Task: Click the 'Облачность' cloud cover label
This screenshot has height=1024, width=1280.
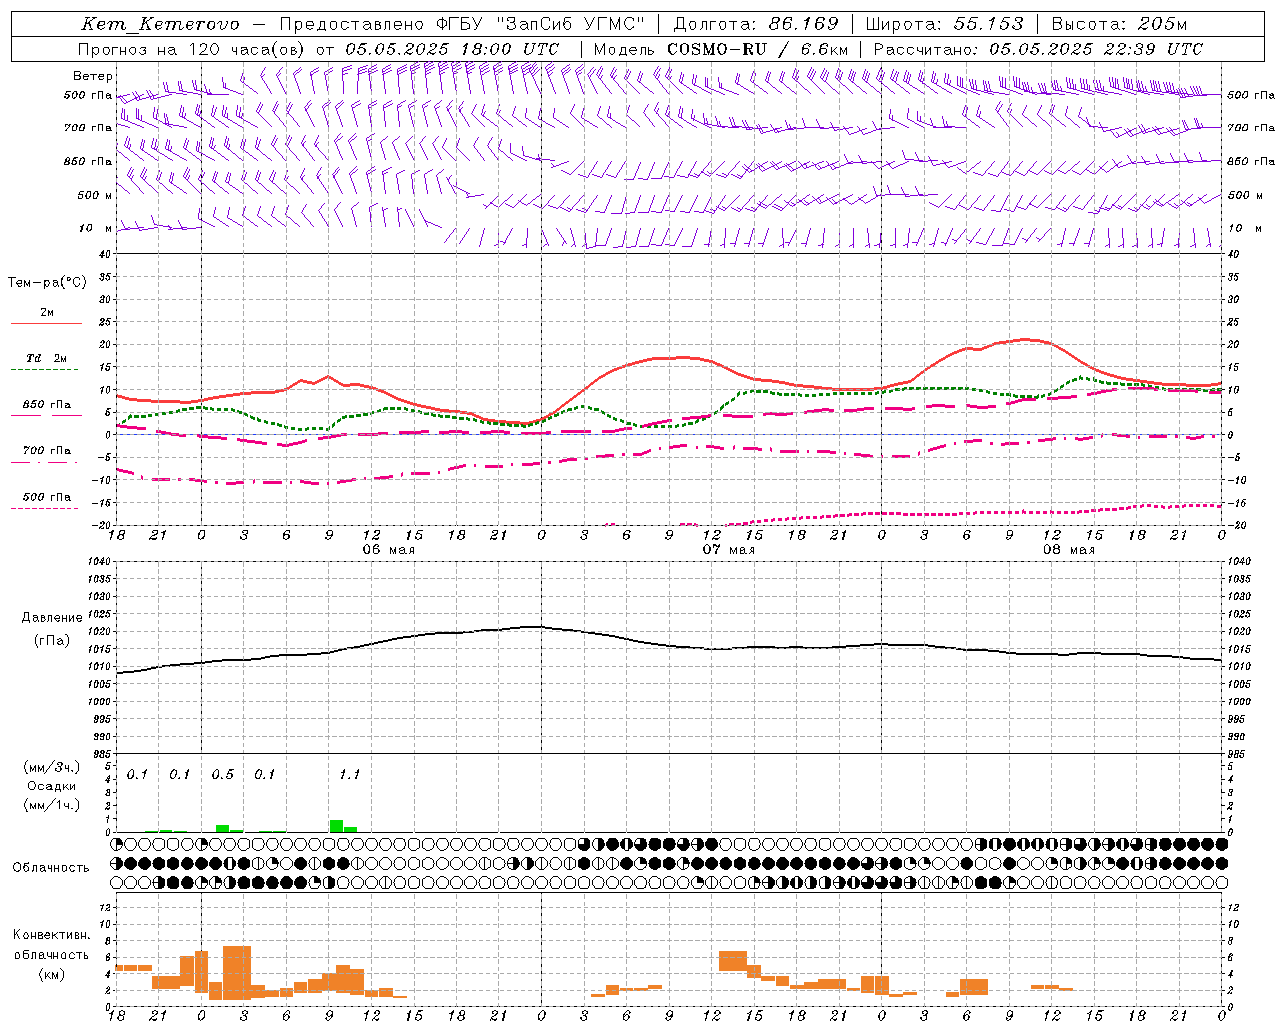Action: tap(51, 867)
